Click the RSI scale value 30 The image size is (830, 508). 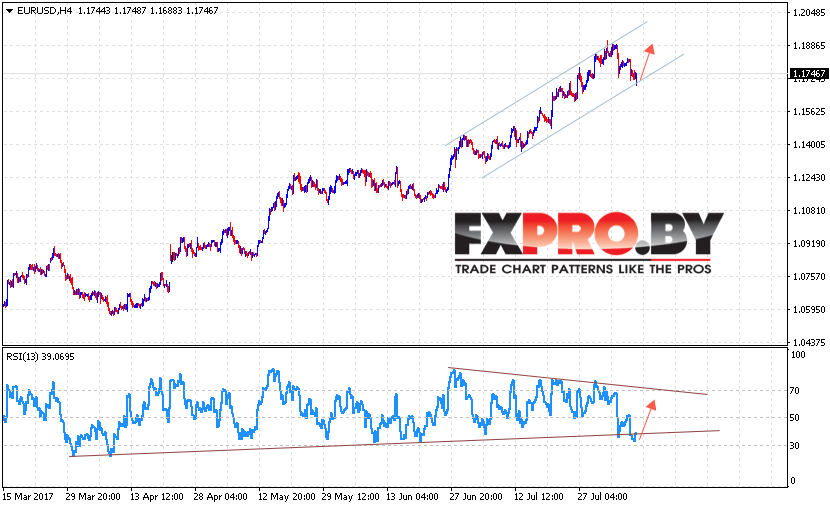(x=795, y=446)
